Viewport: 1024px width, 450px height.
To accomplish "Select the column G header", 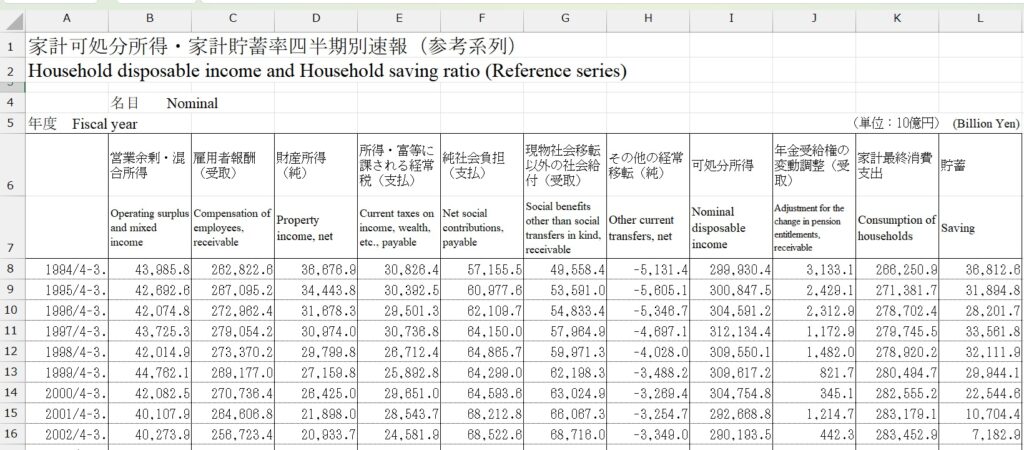I will coord(564,19).
